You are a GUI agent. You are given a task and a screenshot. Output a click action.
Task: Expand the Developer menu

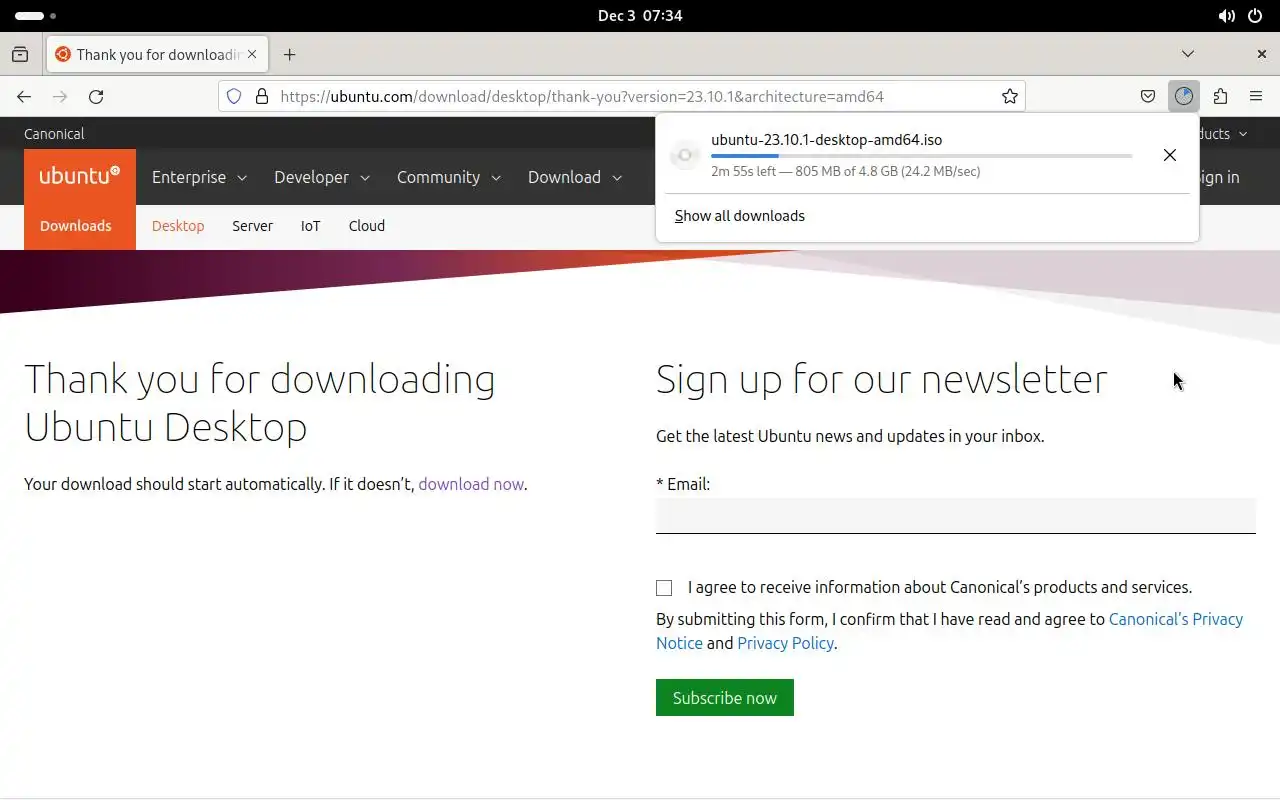click(x=322, y=177)
